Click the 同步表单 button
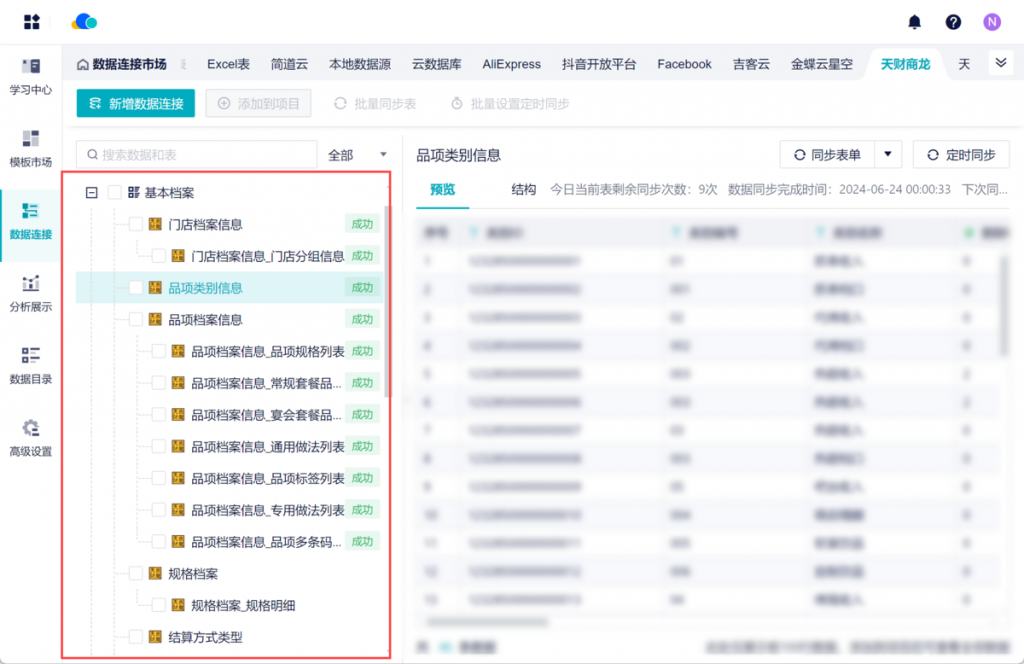Image resolution: width=1024 pixels, height=664 pixels. pyautogui.click(x=827, y=155)
